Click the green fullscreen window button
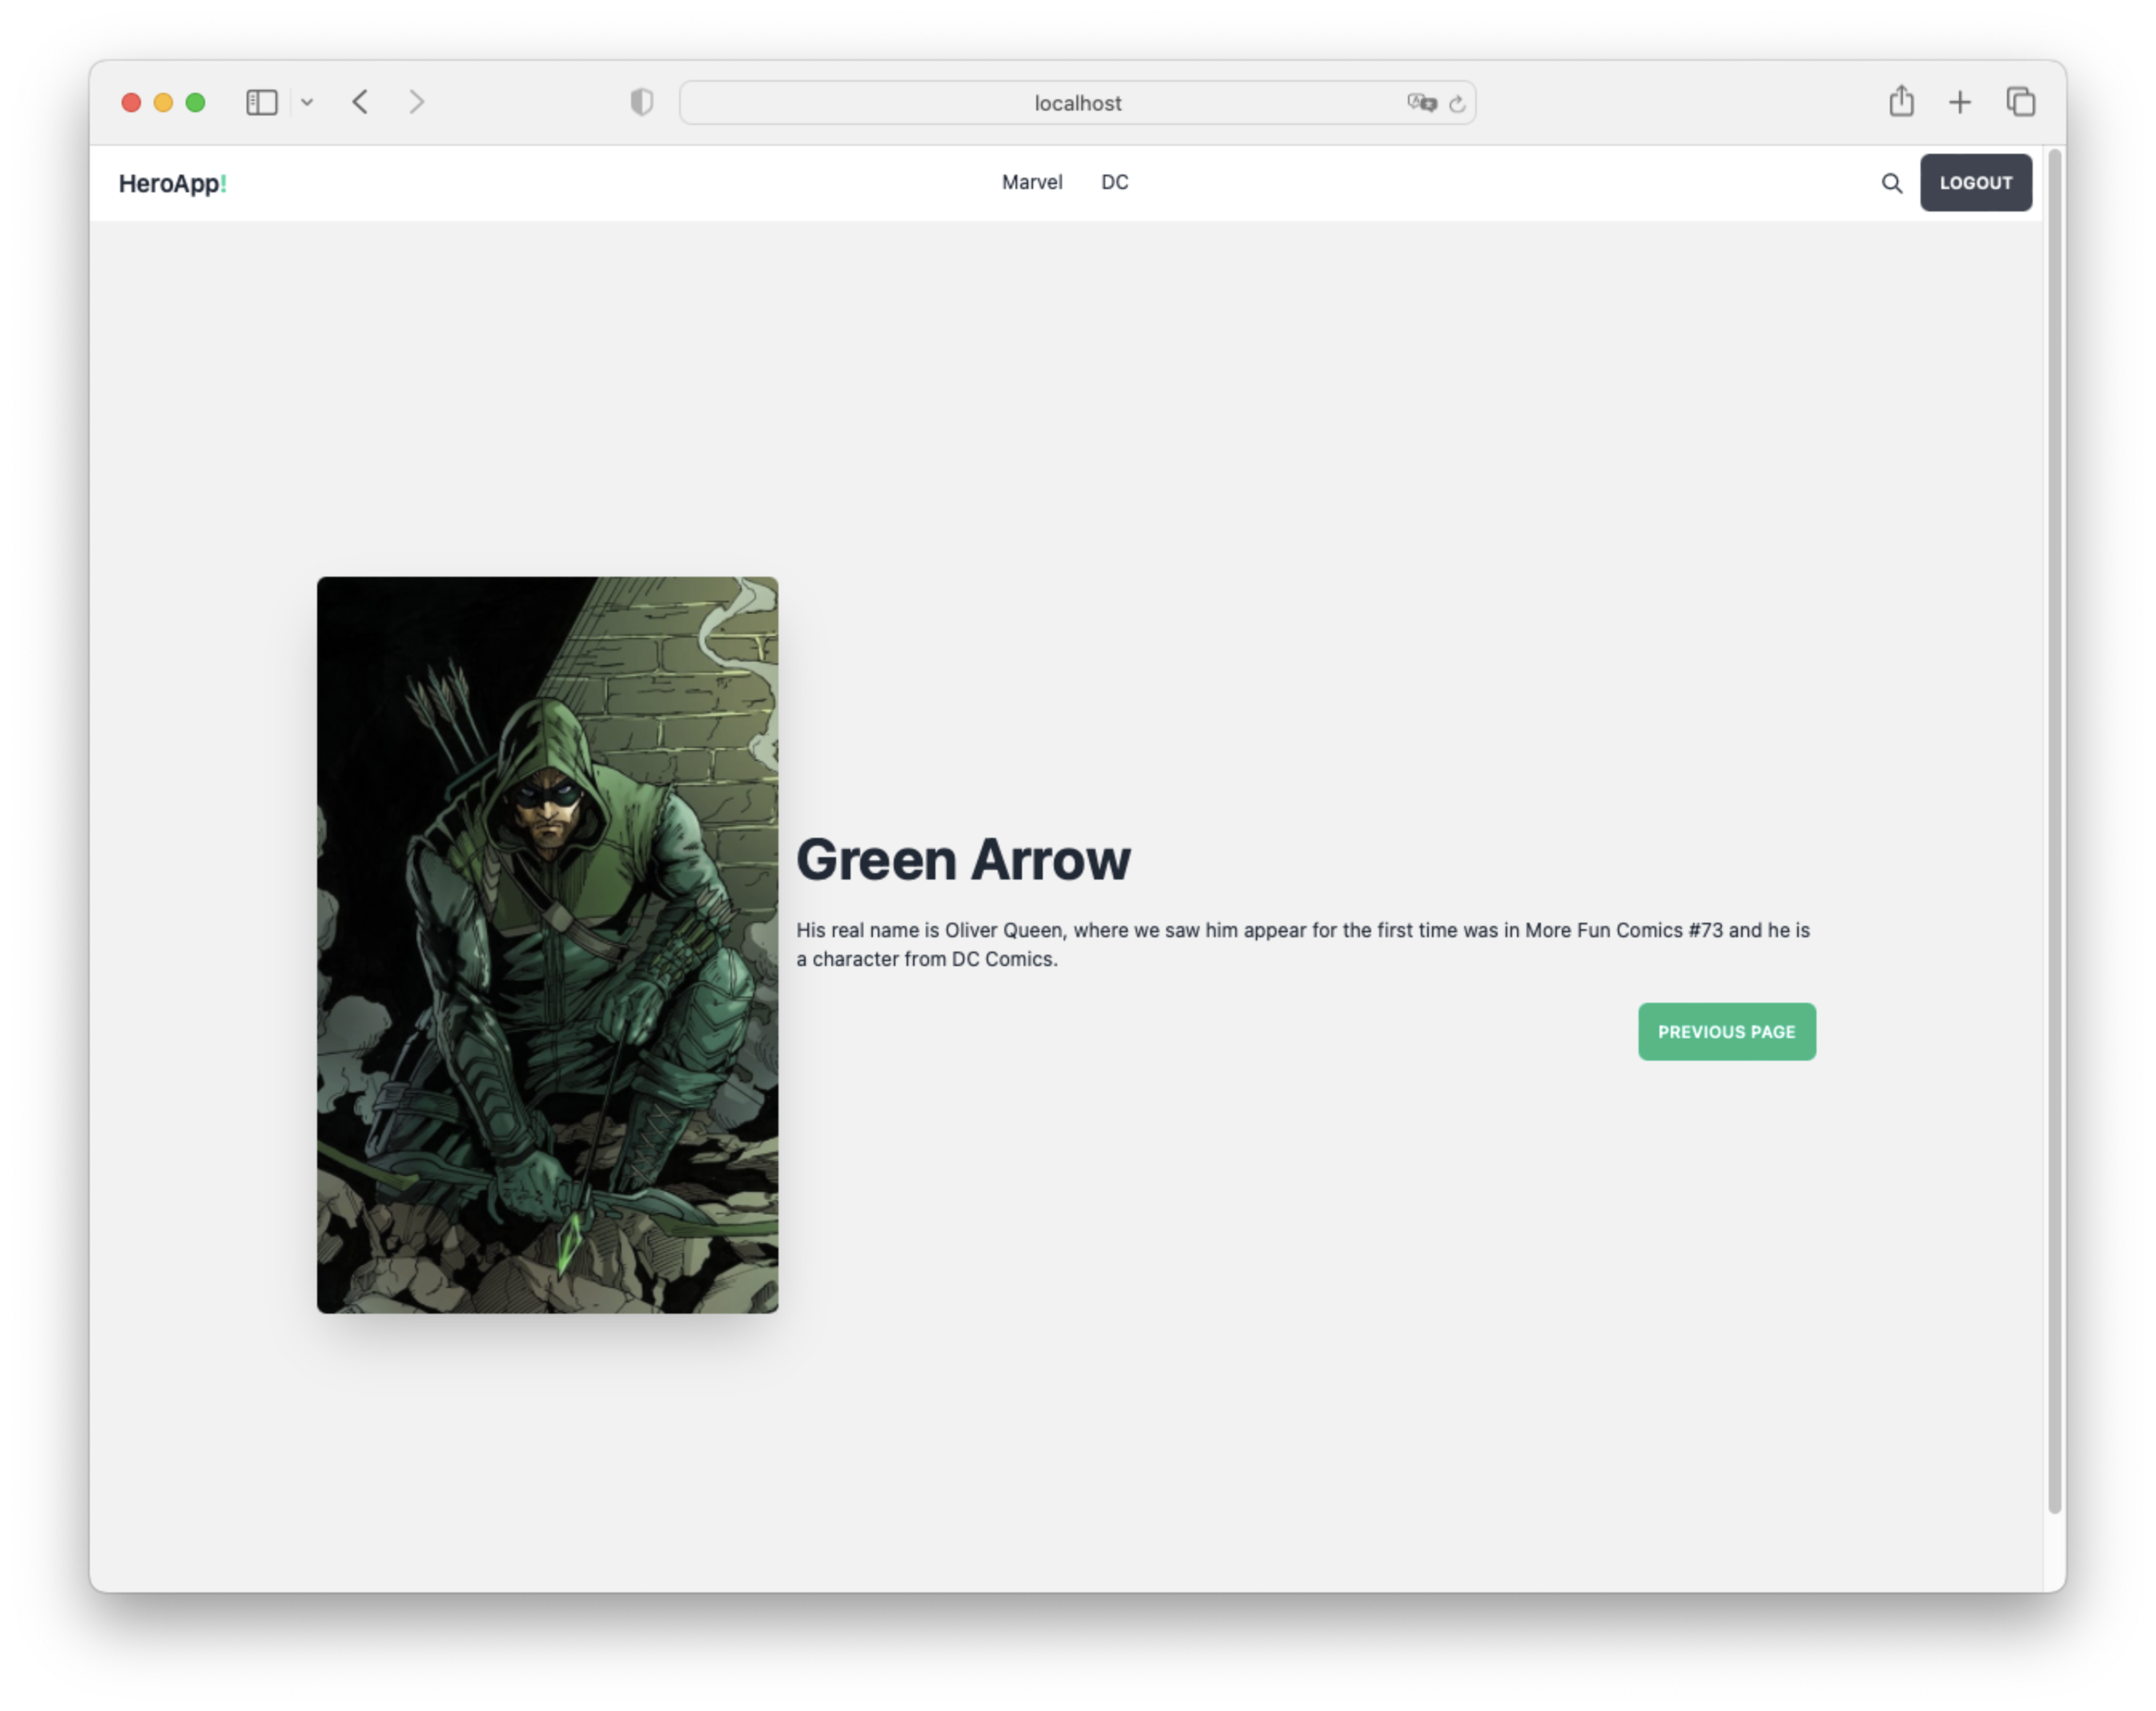 (x=196, y=102)
